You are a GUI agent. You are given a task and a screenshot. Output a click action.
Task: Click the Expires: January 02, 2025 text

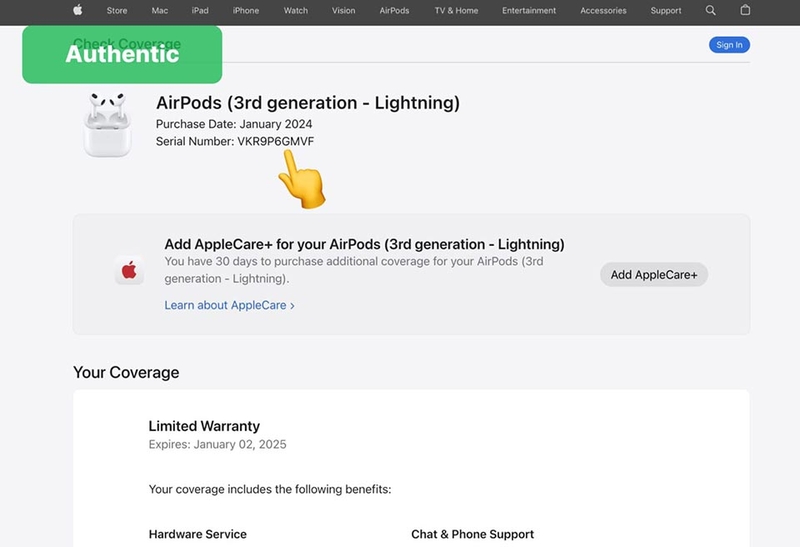click(x=217, y=444)
